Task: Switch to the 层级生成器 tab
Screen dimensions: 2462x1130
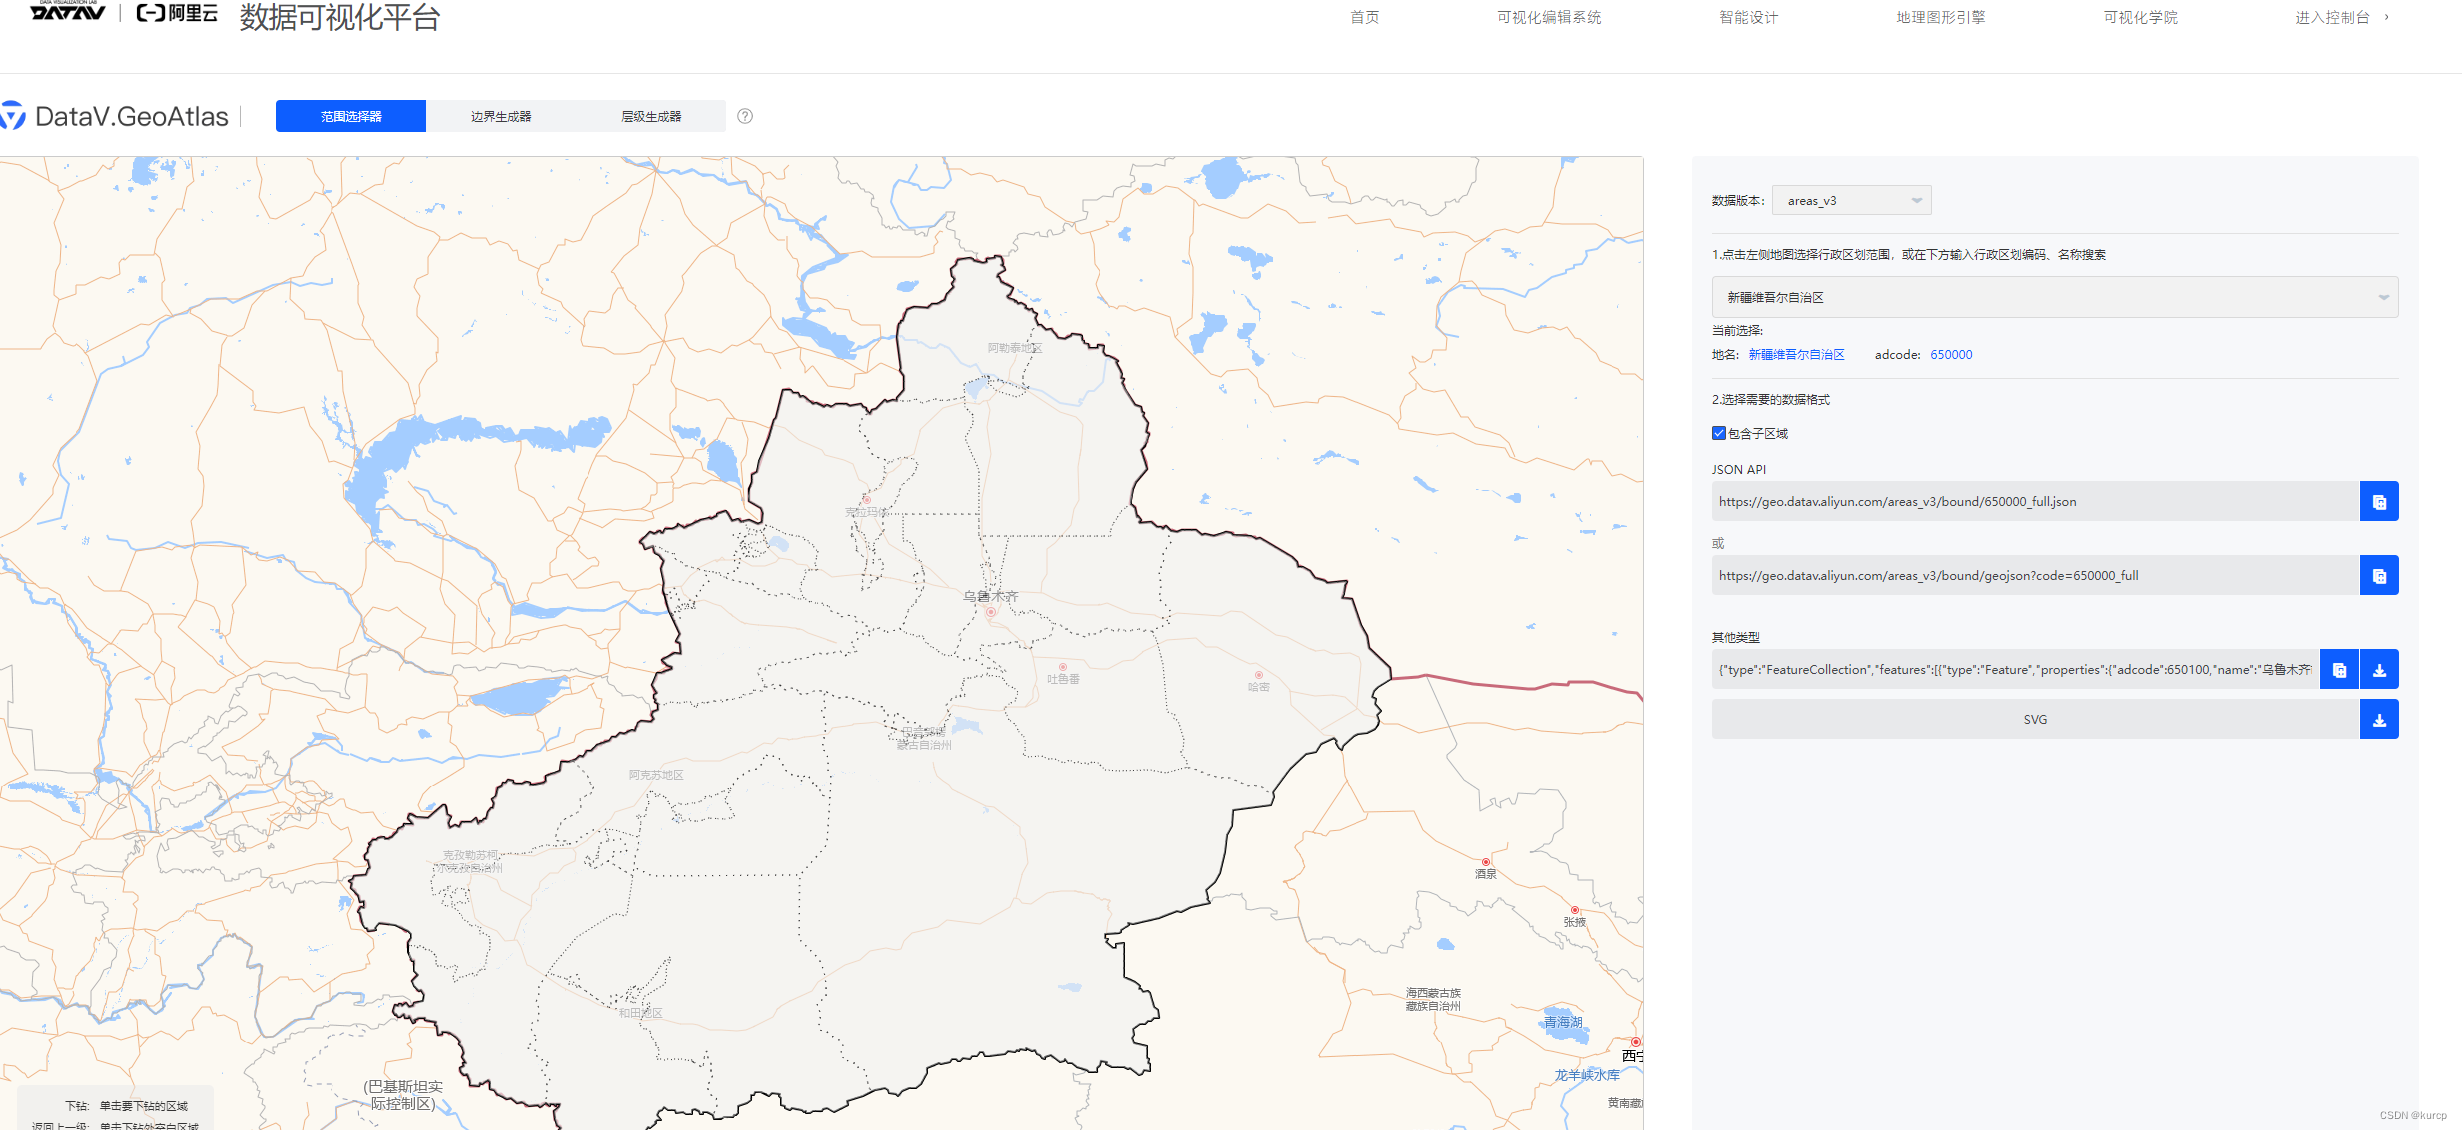Action: point(651,116)
